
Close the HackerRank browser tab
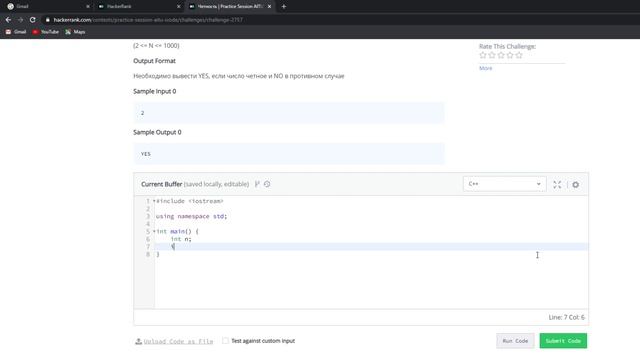point(178,7)
